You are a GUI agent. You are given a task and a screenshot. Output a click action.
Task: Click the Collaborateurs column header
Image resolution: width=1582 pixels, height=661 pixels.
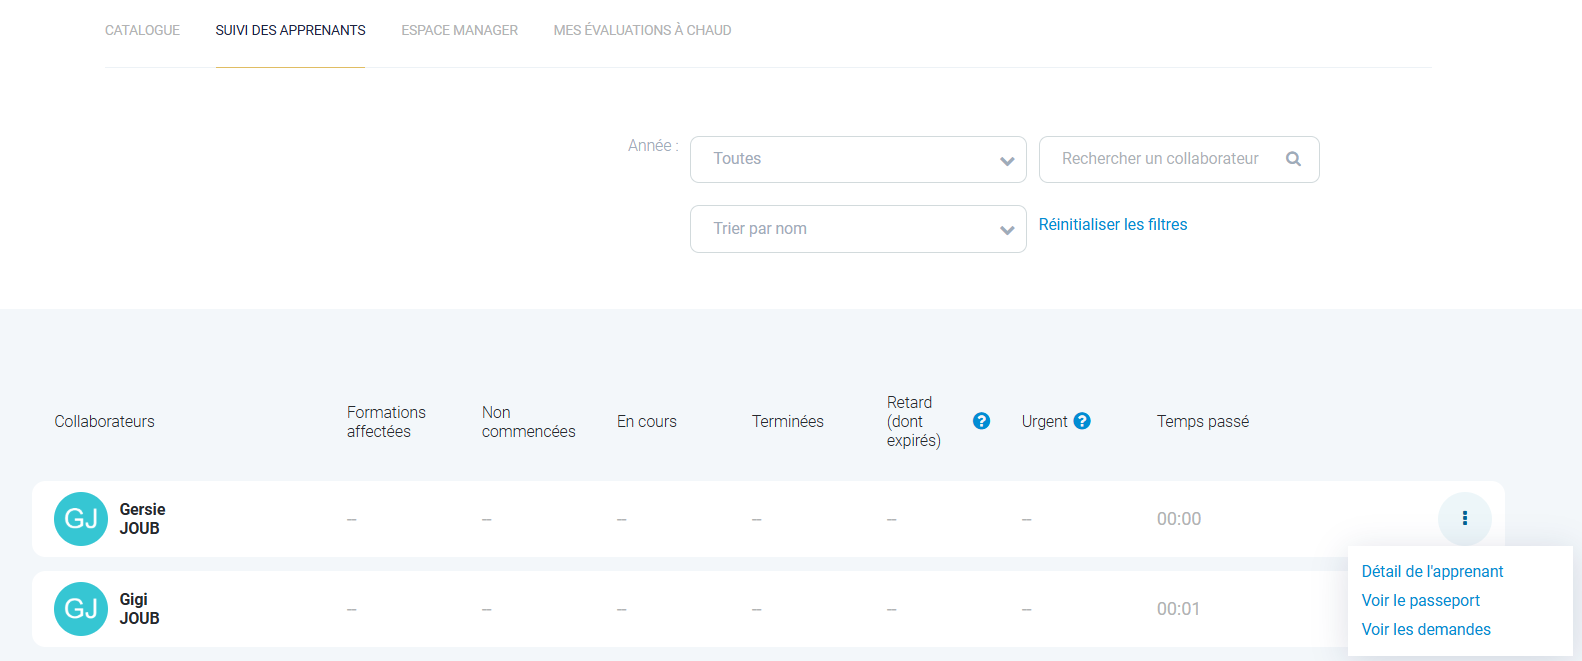tap(104, 421)
